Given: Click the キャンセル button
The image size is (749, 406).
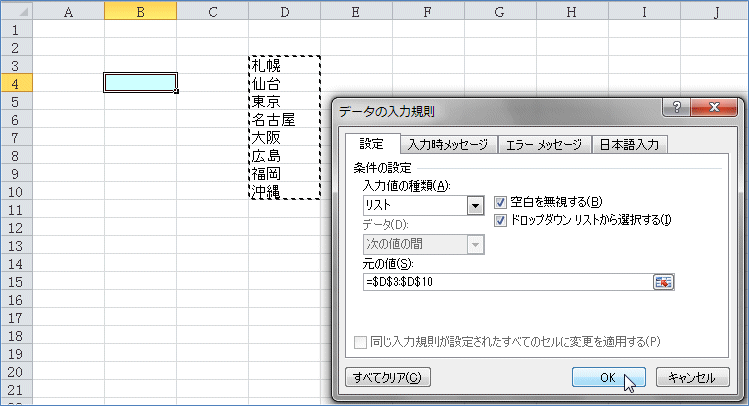Looking at the screenshot, I should 692,377.
